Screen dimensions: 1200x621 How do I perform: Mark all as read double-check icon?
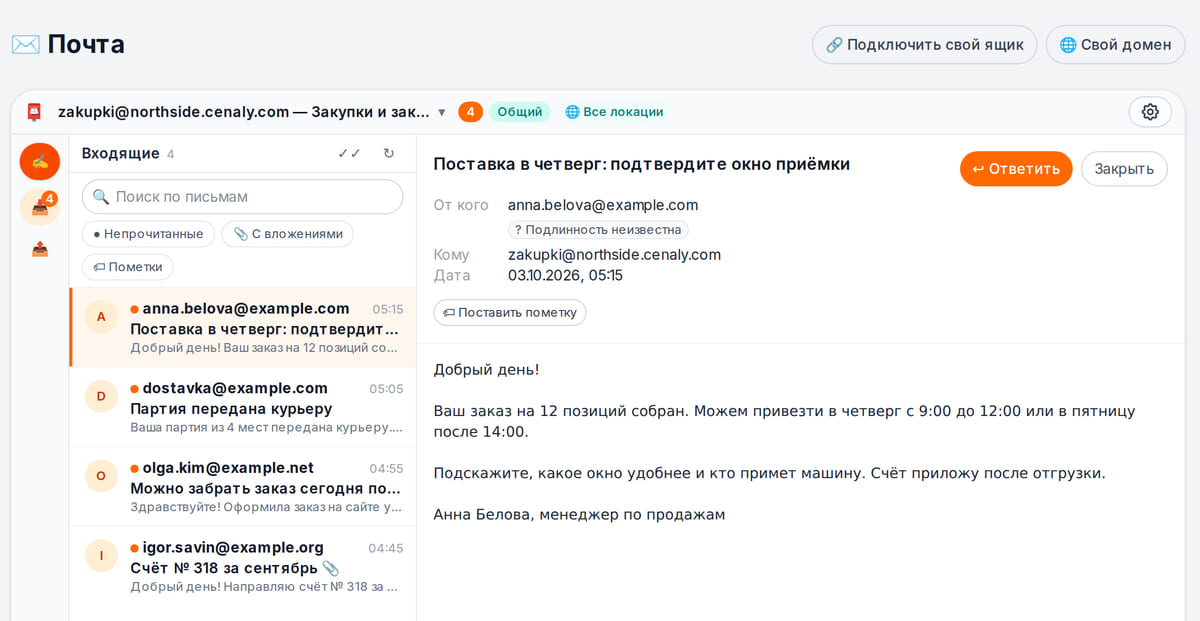349,153
